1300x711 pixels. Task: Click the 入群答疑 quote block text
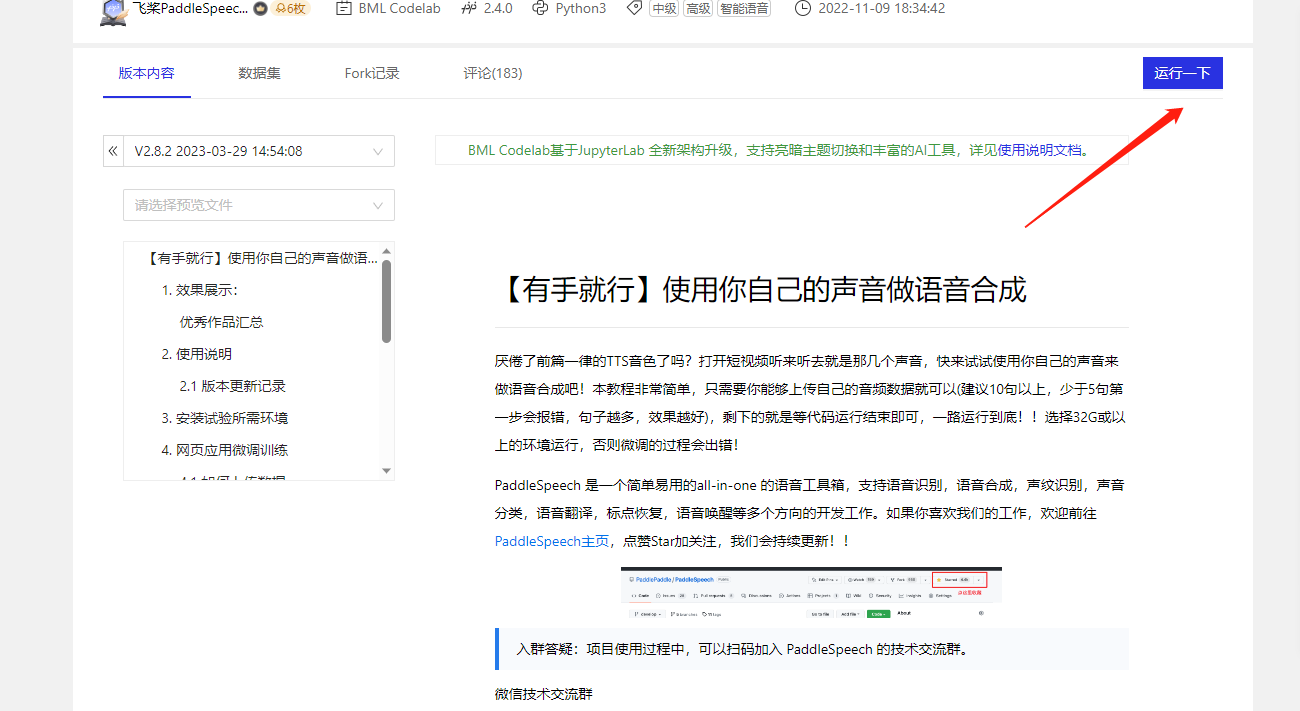coord(742,649)
